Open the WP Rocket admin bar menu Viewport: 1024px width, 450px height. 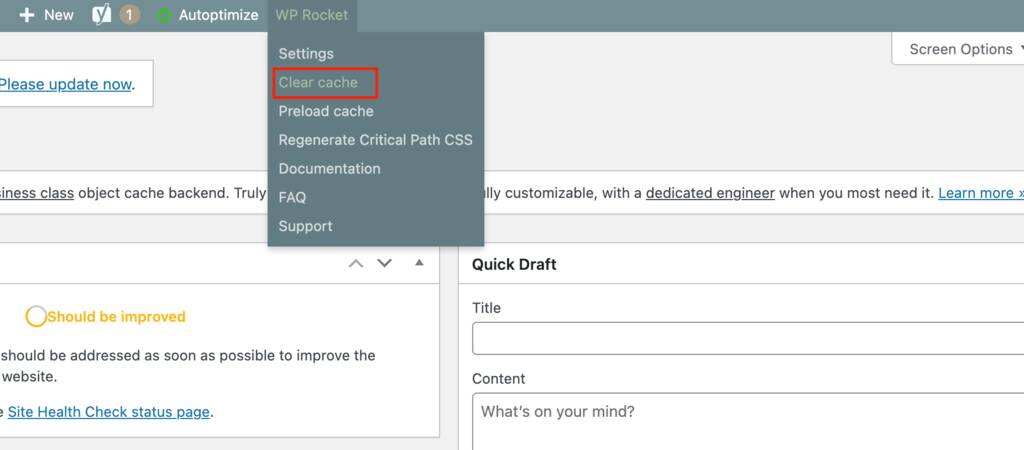coord(312,15)
